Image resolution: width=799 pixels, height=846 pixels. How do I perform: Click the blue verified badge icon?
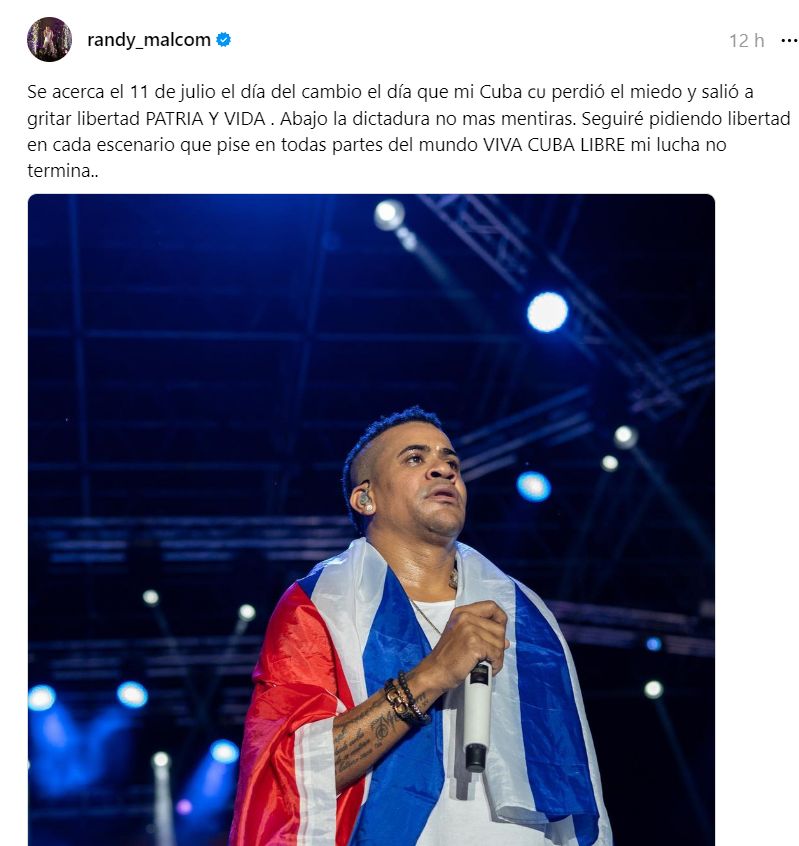[x=223, y=39]
